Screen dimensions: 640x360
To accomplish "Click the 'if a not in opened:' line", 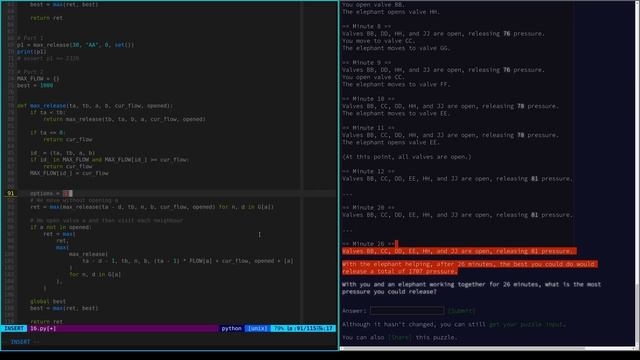I will [61, 227].
